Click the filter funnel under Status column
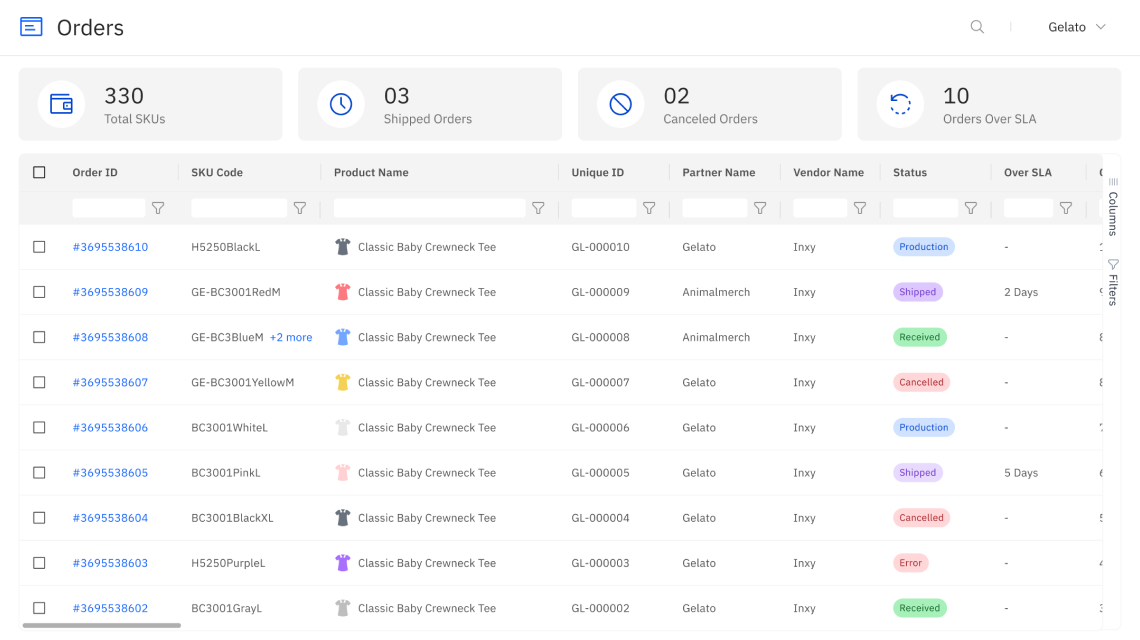The height and width of the screenshot is (640, 1140). [x=970, y=208]
